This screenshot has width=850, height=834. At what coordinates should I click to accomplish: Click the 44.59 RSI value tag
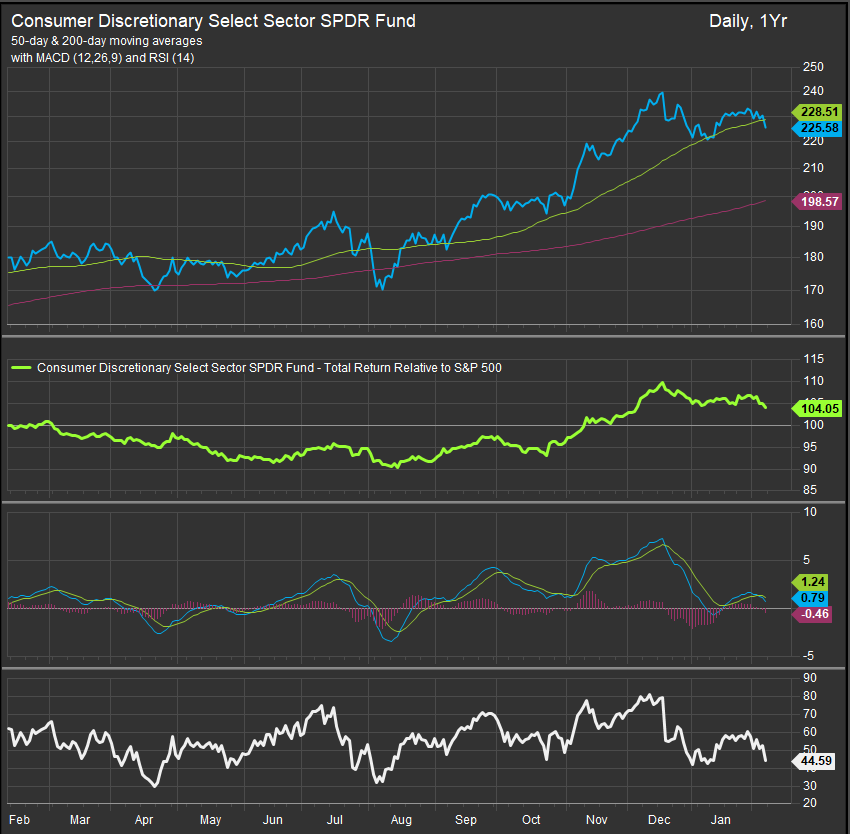(815, 761)
